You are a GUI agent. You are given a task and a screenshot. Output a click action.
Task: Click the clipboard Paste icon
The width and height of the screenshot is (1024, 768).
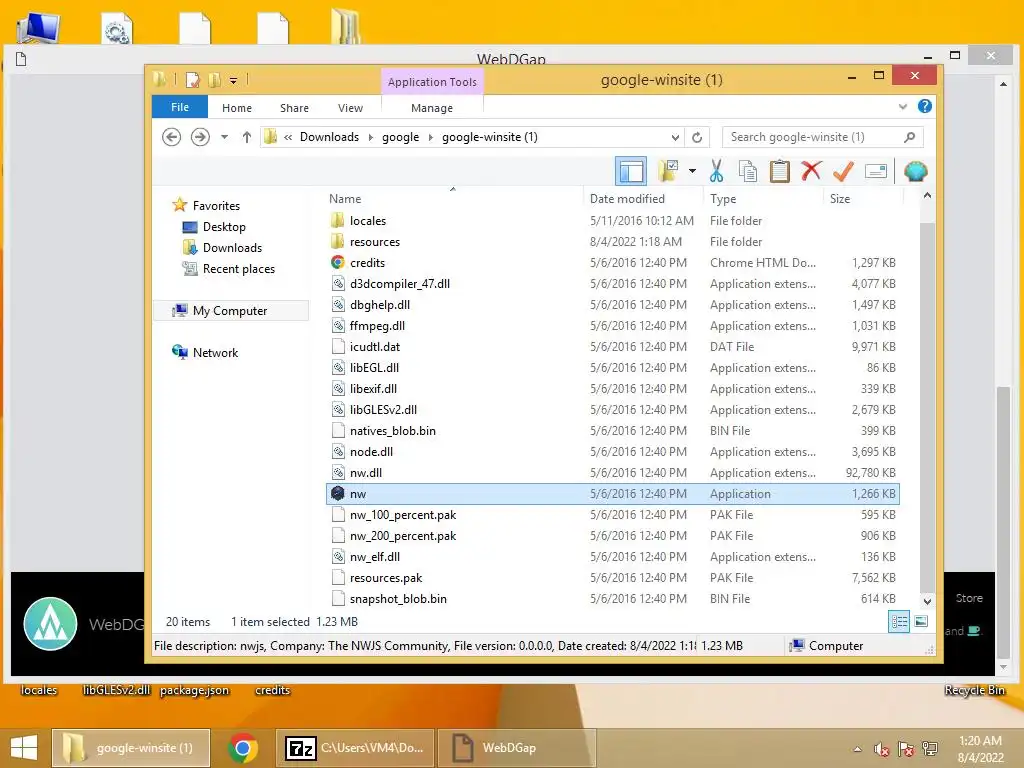[779, 172]
